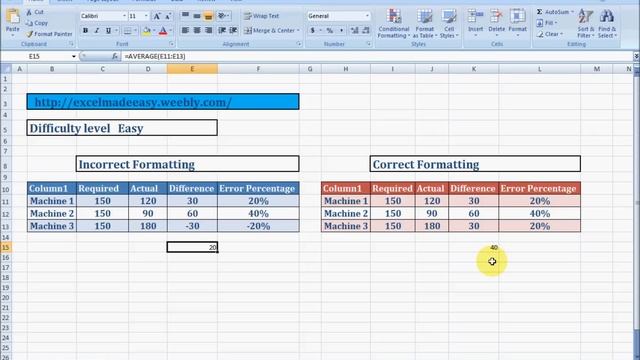Click the Decrease Indent icon

coord(222,31)
